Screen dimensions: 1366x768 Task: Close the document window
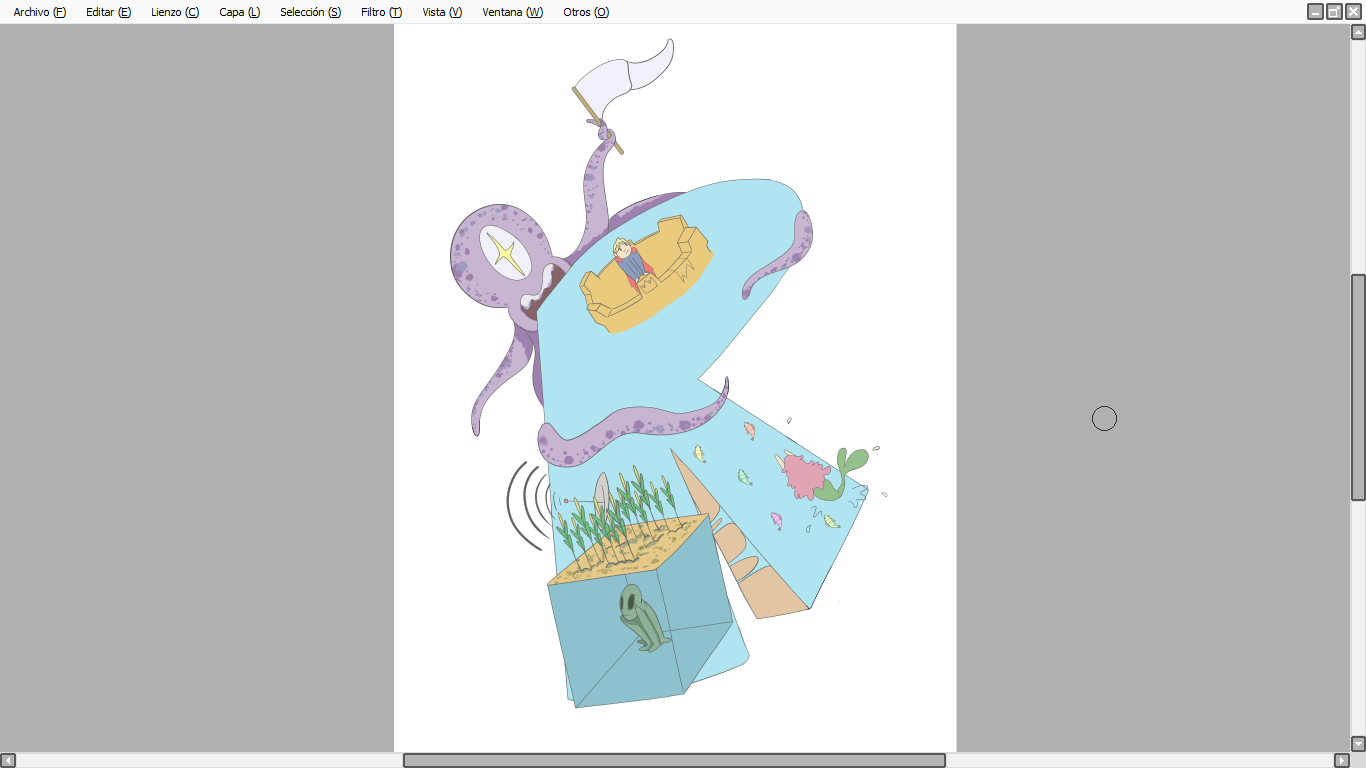point(1353,12)
